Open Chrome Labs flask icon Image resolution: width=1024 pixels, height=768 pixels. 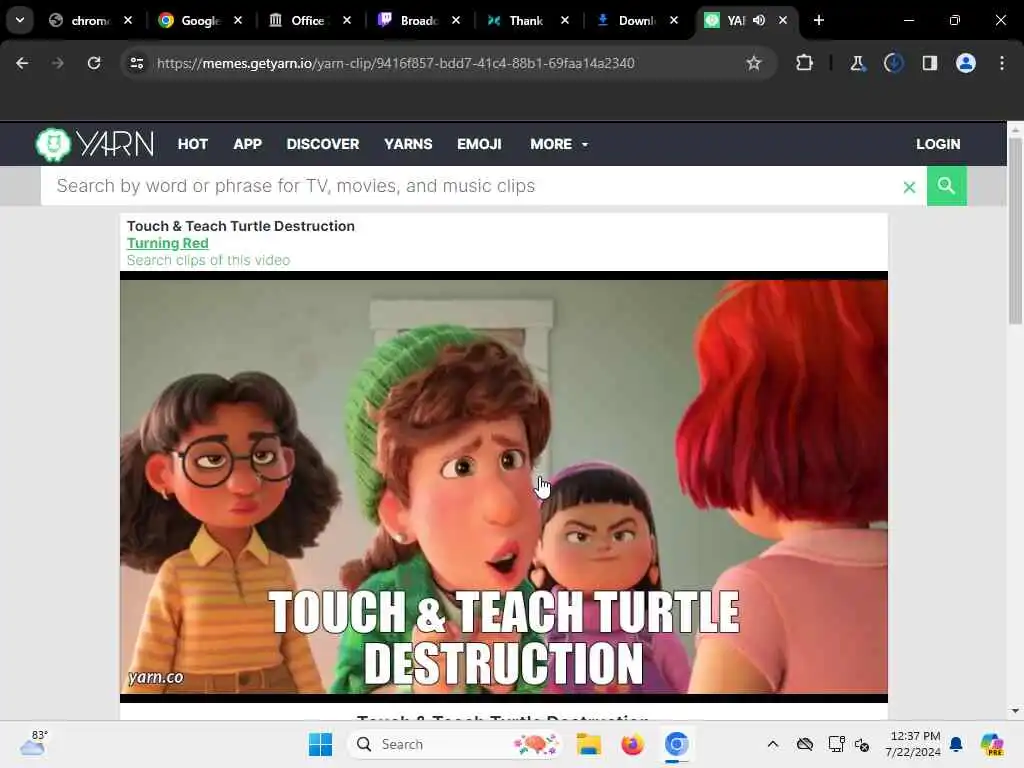857,63
